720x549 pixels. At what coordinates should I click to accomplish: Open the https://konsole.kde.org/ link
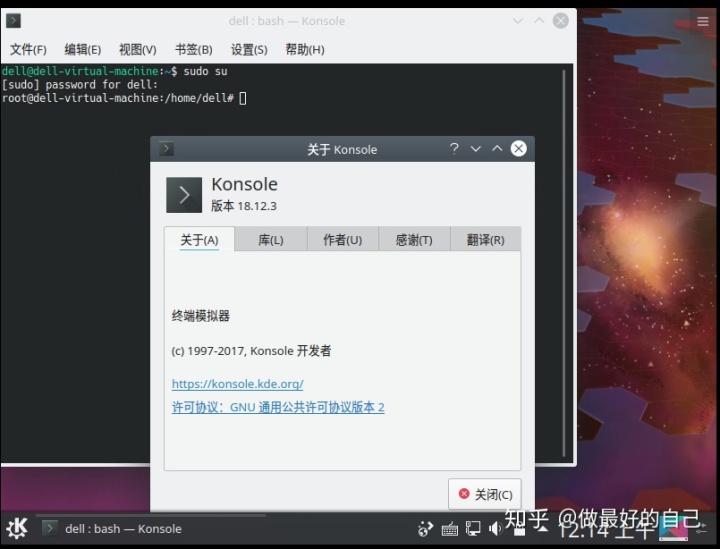pos(237,384)
